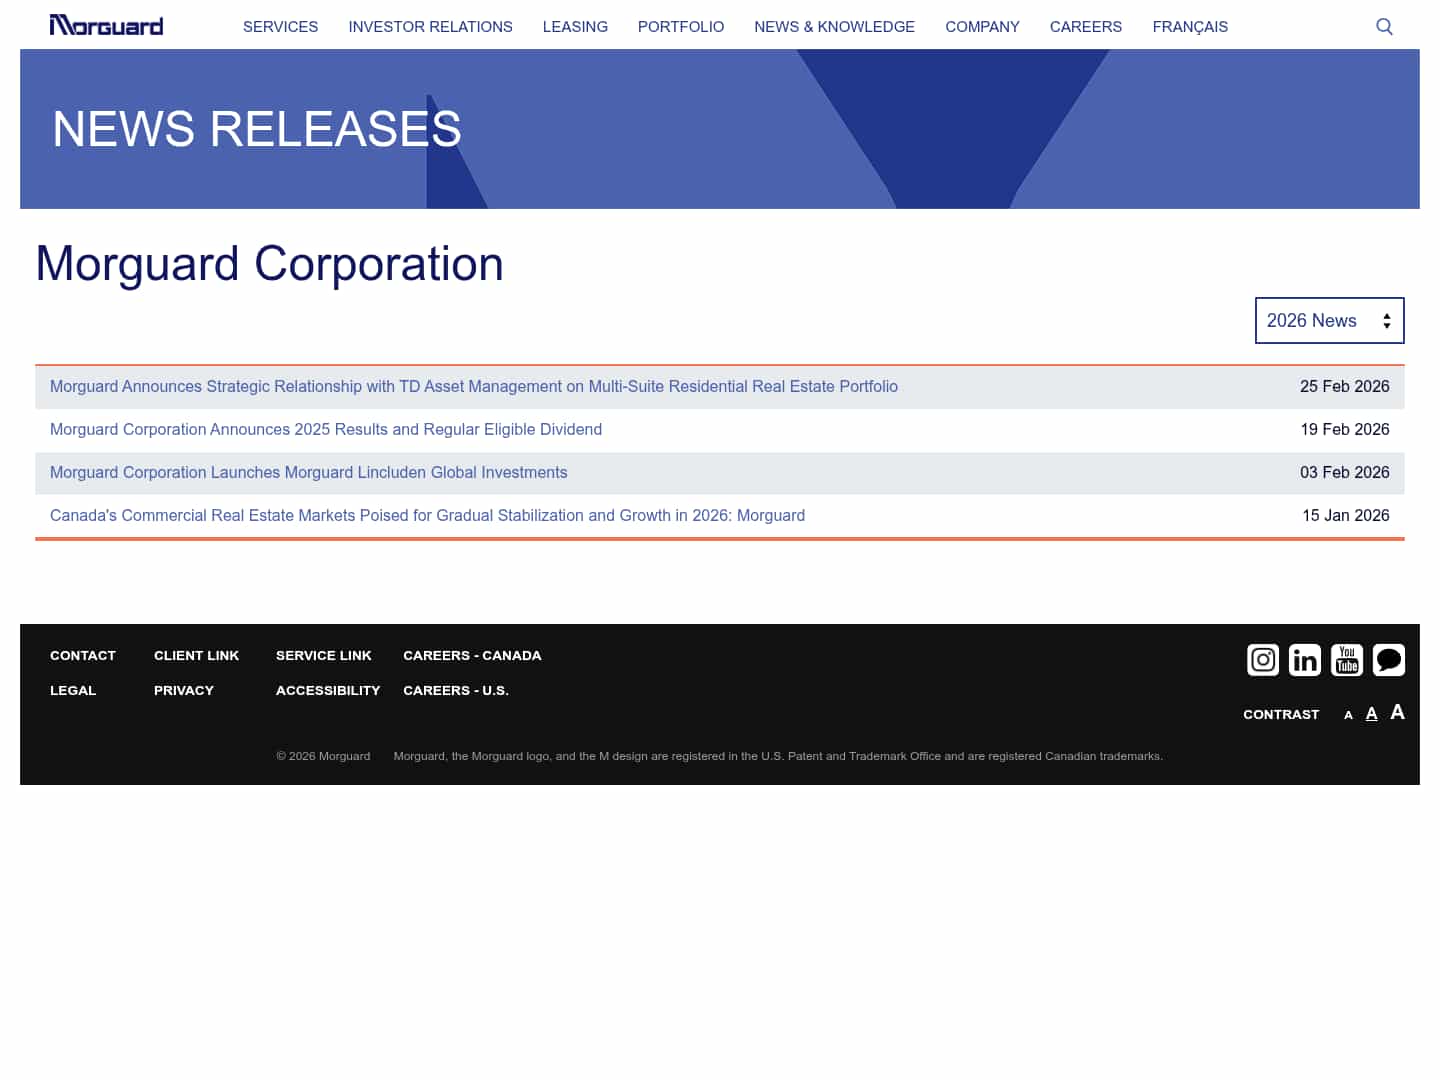Viewport: 1440px width, 1080px height.
Task: Select the largest font size option
Action: pos(1397,712)
